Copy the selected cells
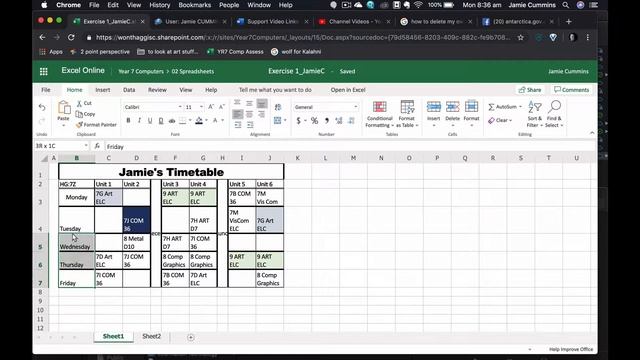 pos(85,114)
